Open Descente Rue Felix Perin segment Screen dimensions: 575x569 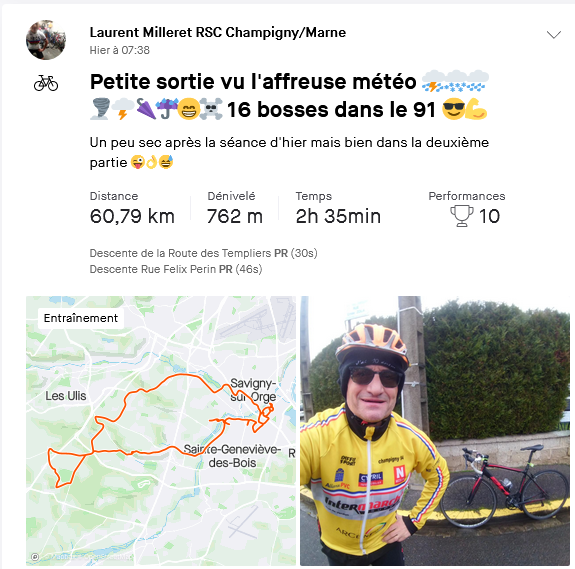point(176,269)
